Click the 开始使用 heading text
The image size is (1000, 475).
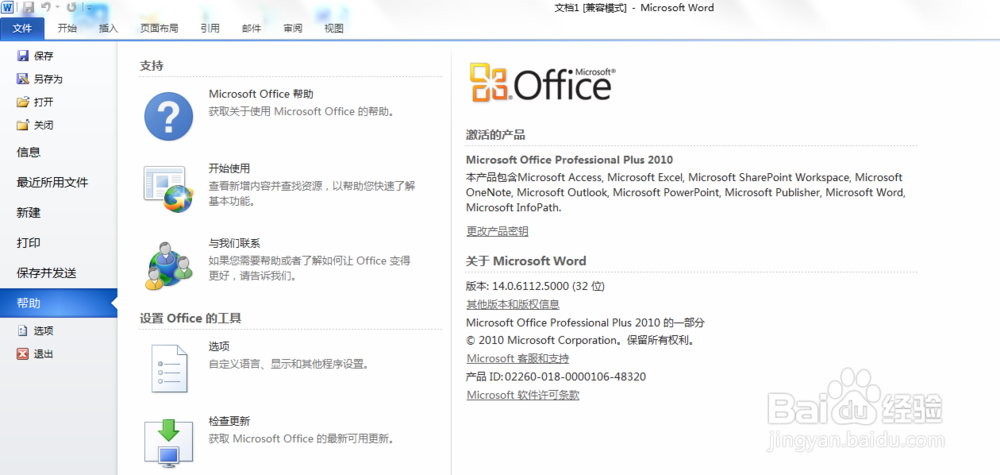(x=229, y=168)
